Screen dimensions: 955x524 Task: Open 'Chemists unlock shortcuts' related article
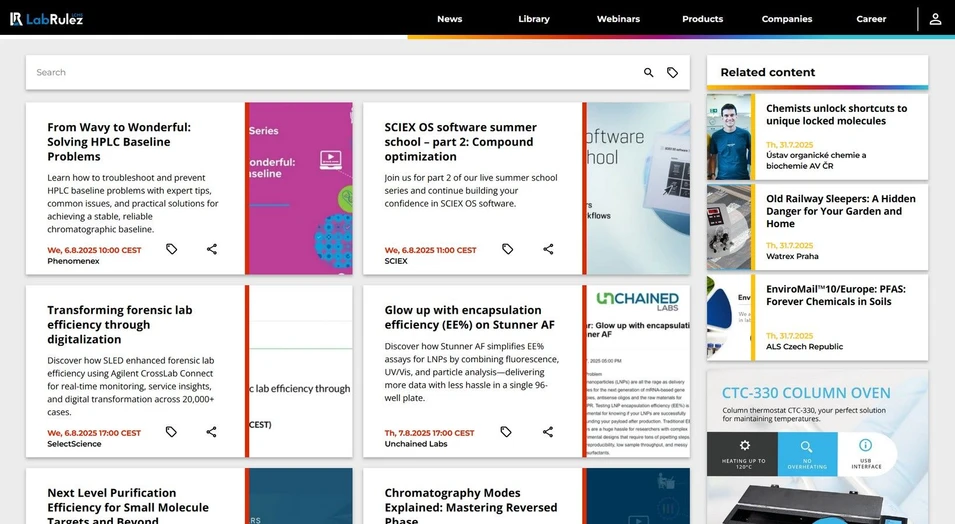tap(836, 115)
